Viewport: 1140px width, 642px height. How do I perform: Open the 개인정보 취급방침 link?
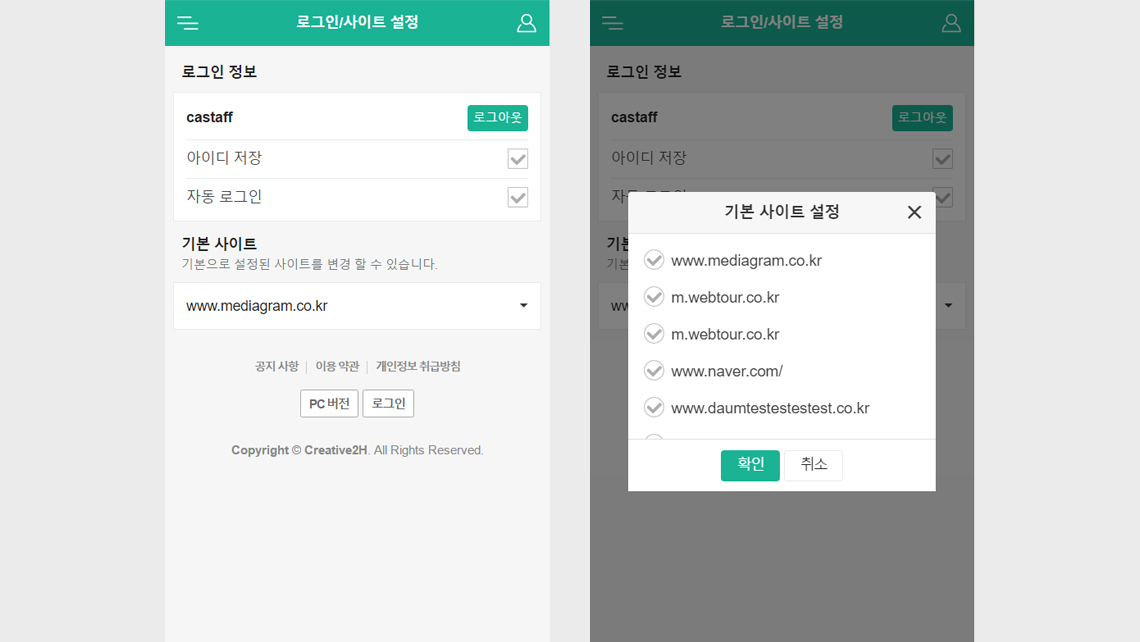(x=418, y=367)
